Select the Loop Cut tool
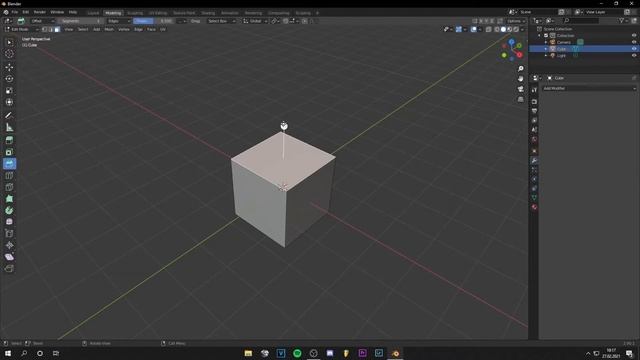Image resolution: width=640 pixels, height=360 pixels. (9, 176)
